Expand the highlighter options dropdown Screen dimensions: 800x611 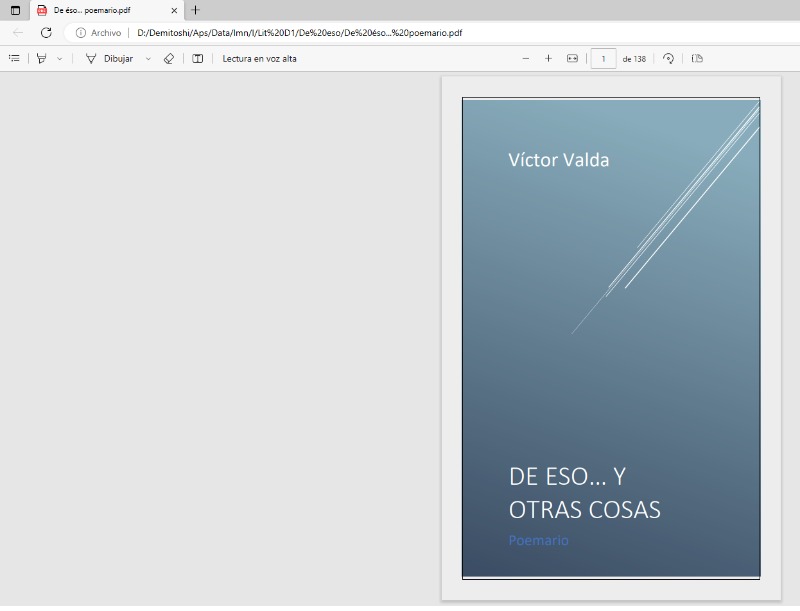[60, 59]
